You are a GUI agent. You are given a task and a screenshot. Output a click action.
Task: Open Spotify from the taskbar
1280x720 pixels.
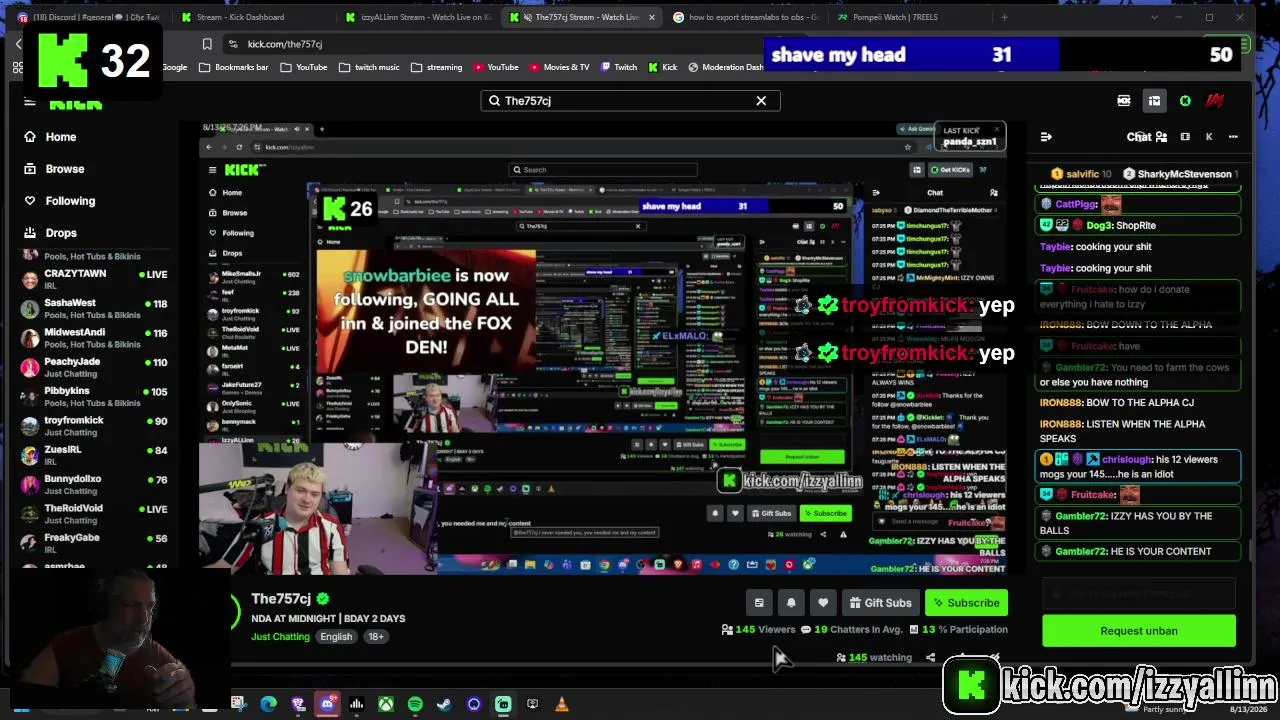point(415,704)
